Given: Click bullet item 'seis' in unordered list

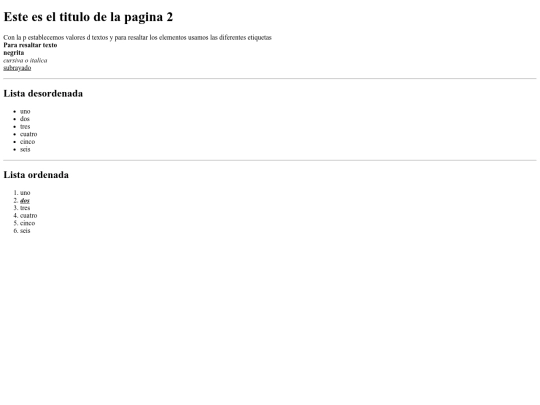Looking at the screenshot, I should click(x=25, y=149).
